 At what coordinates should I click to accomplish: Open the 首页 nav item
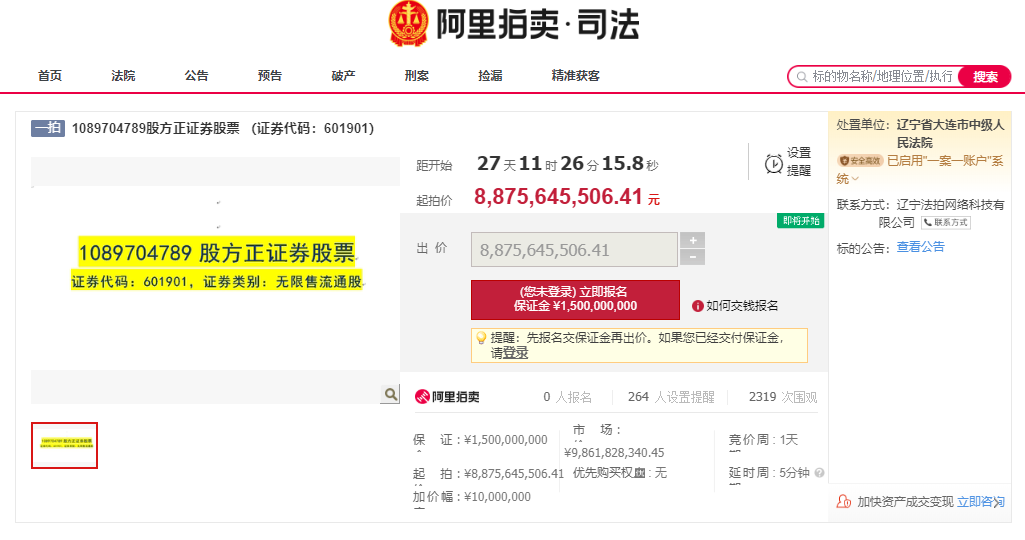click(x=50, y=76)
